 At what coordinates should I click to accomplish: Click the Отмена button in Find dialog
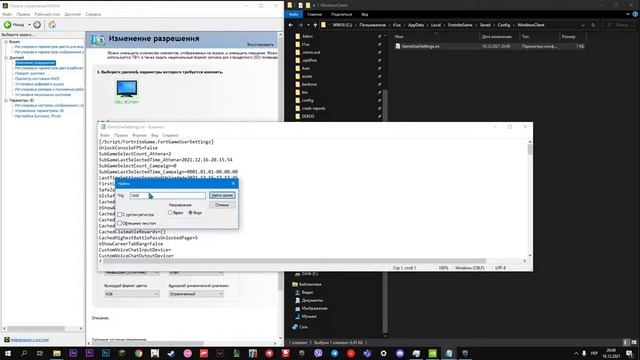pyautogui.click(x=222, y=205)
